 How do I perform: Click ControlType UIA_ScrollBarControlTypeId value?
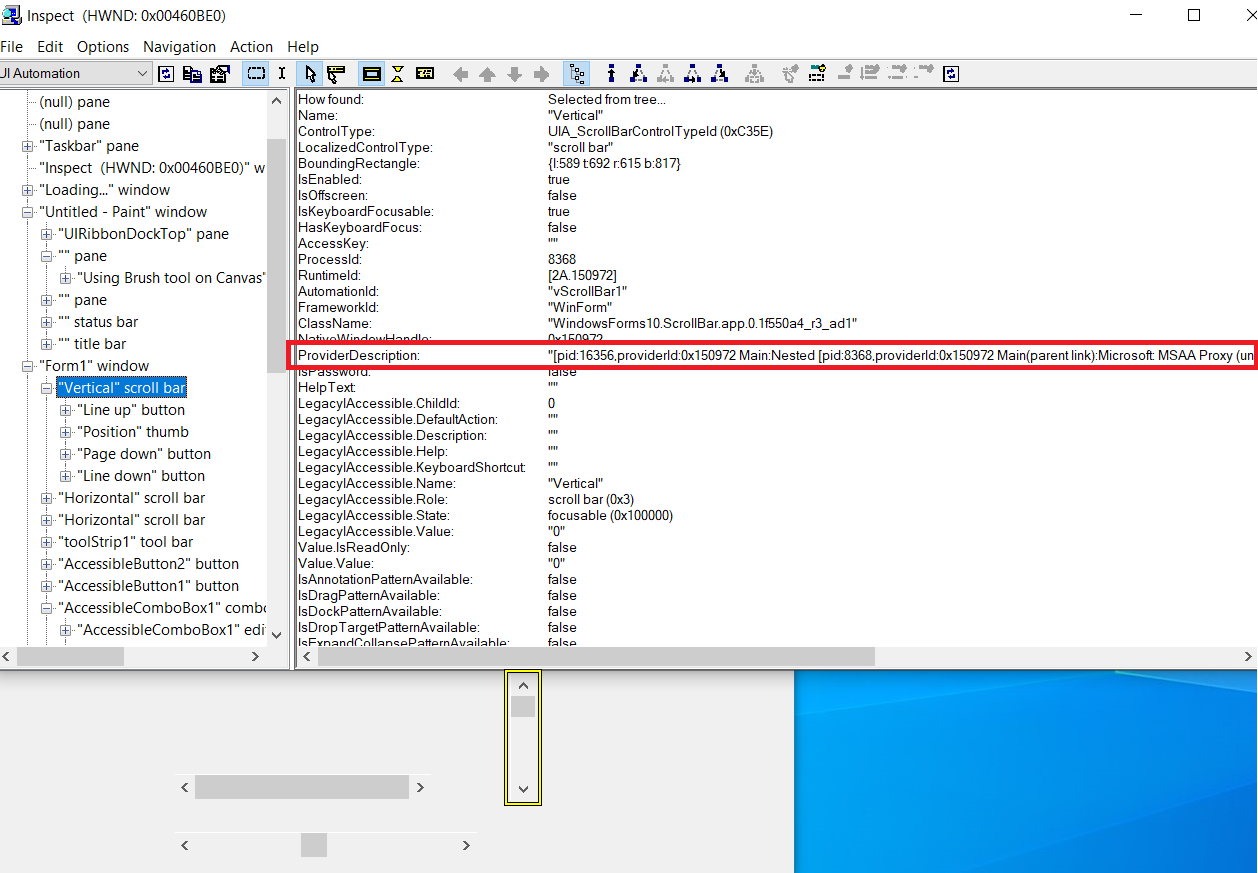coord(660,131)
